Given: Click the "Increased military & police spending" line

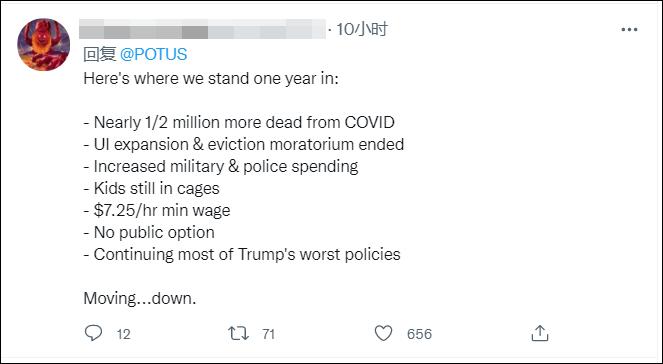Looking at the screenshot, I should [x=221, y=167].
